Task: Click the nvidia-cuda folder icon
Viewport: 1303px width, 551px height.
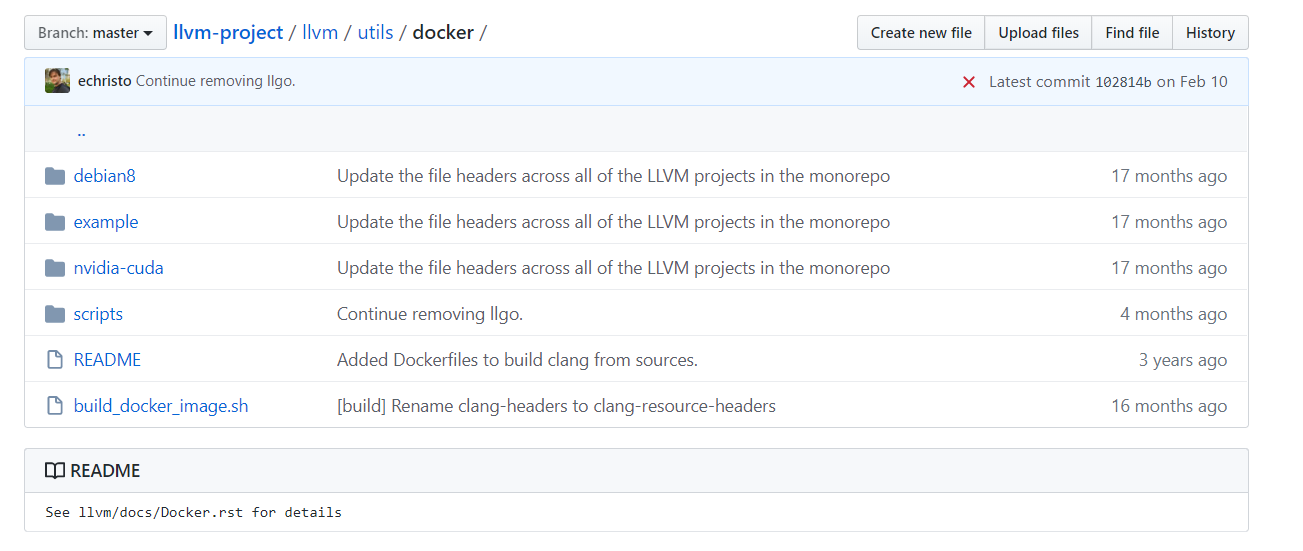Action: [55, 268]
